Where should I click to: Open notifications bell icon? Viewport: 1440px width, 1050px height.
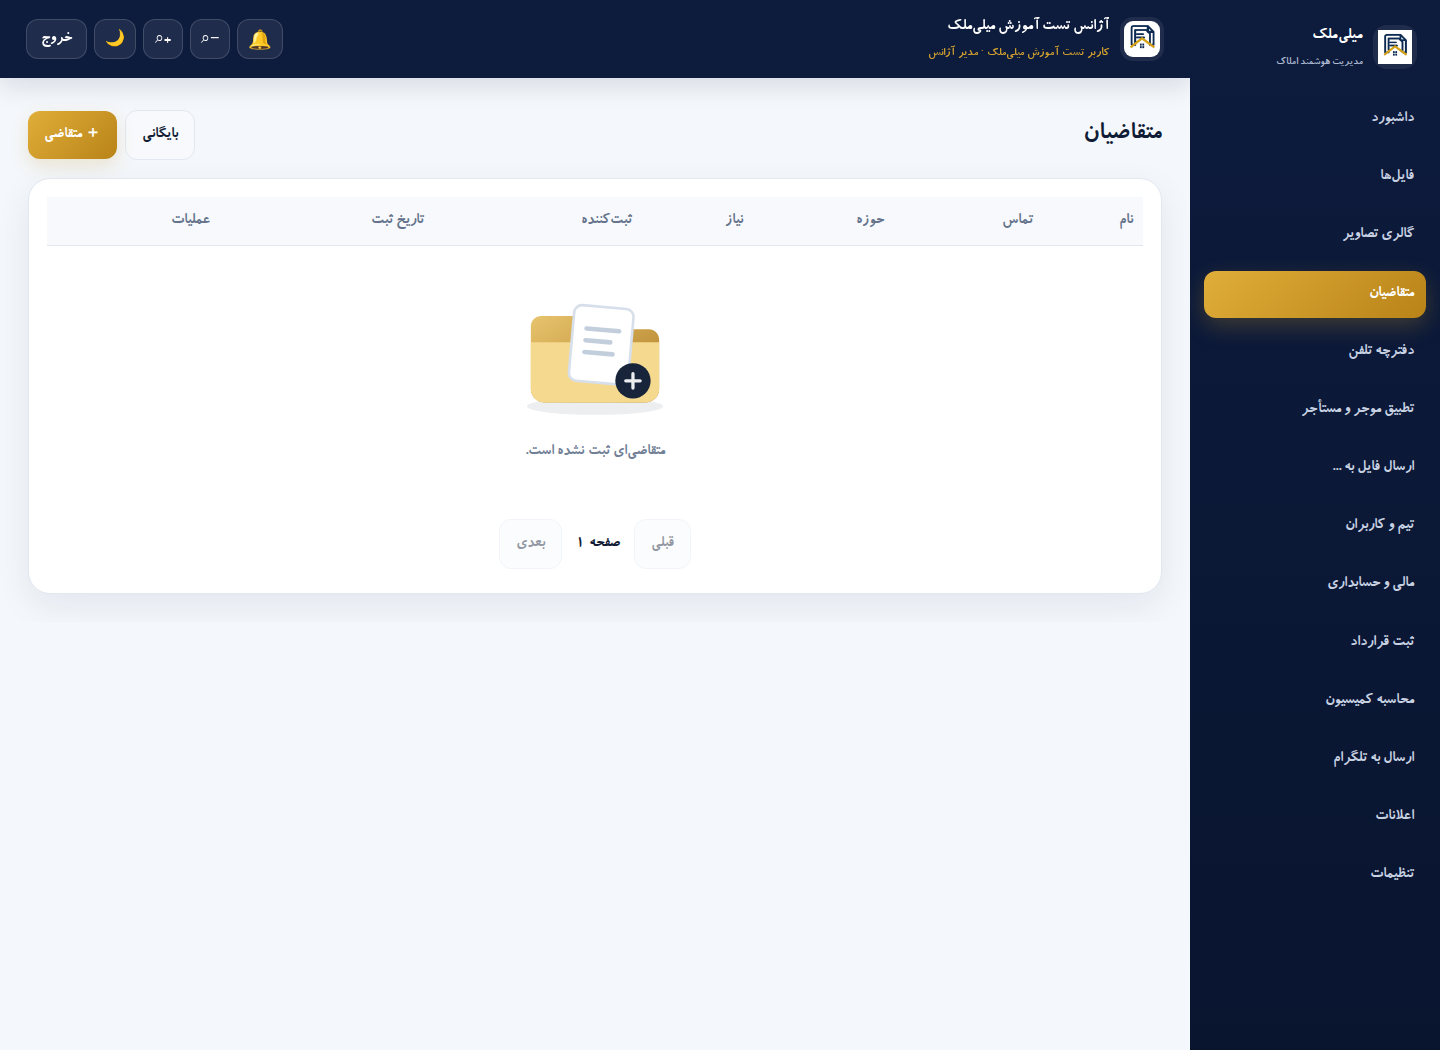pos(260,39)
